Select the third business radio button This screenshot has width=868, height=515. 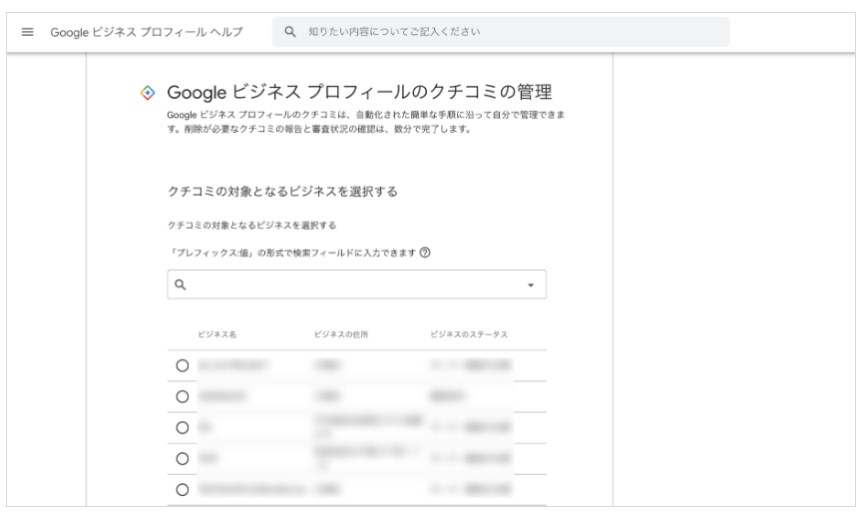coord(182,428)
